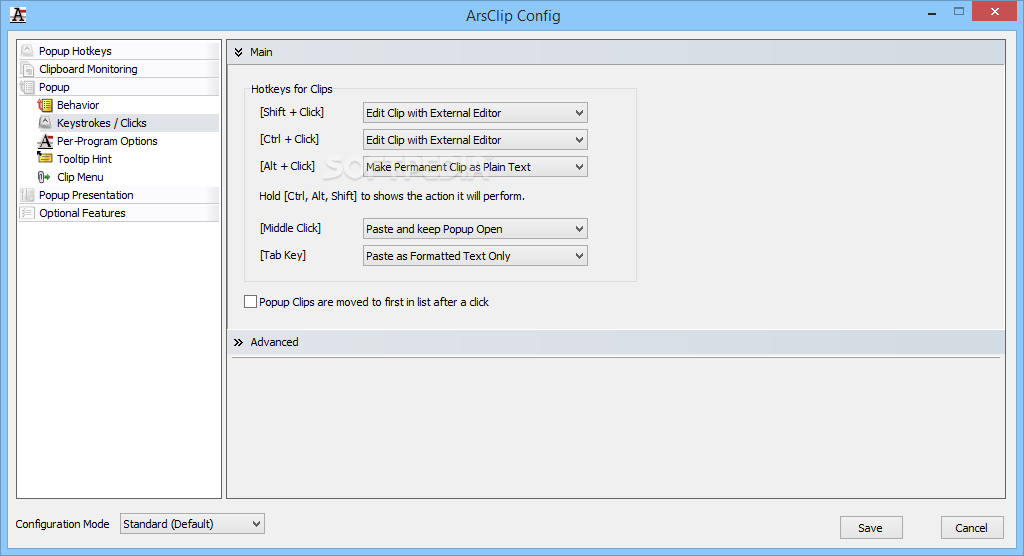This screenshot has width=1024, height=556.
Task: Click the [Shift + Click] label
Action: pos(291,112)
